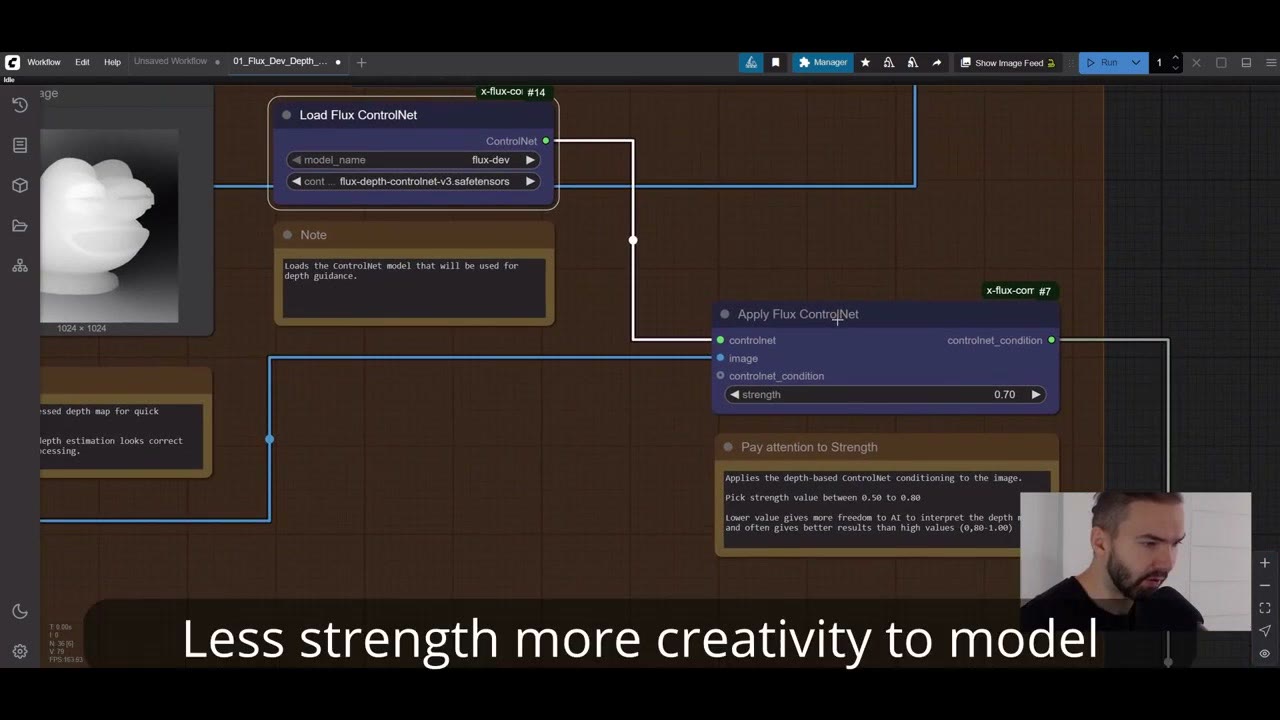Open the model library cube icon
Image resolution: width=1280 pixels, height=720 pixels.
click(20, 185)
